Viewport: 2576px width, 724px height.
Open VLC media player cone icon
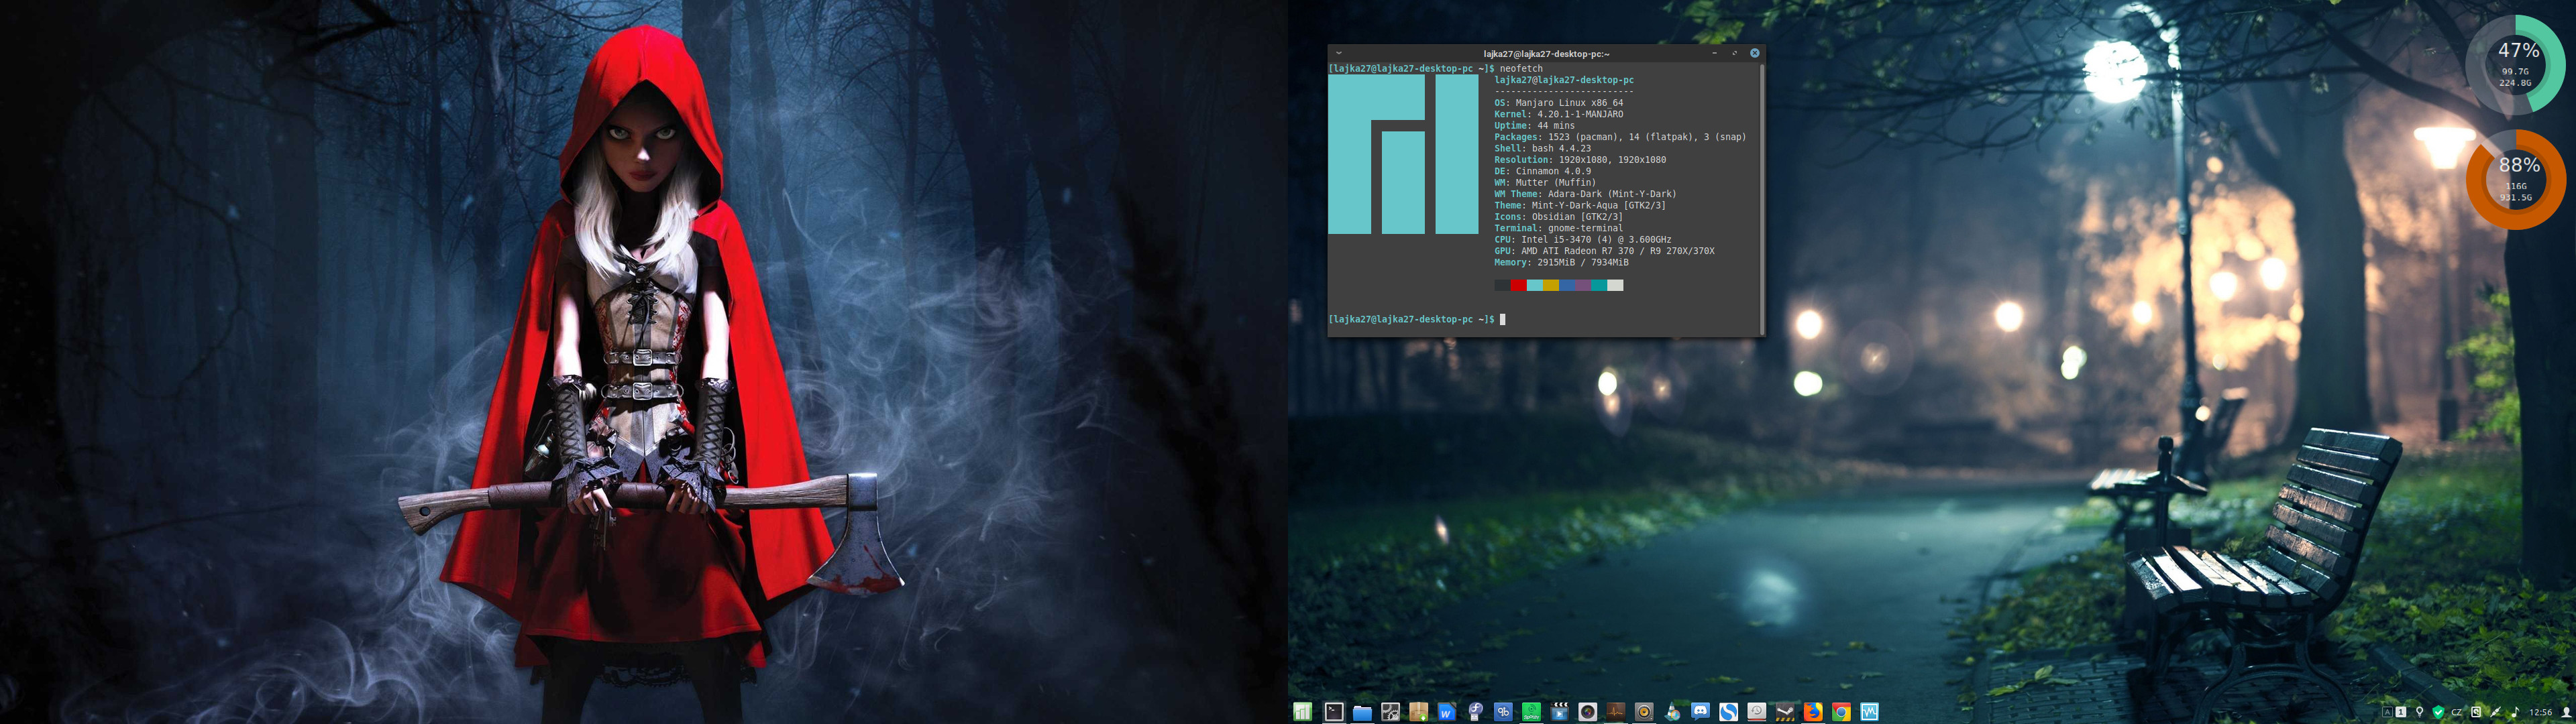tap(1672, 712)
